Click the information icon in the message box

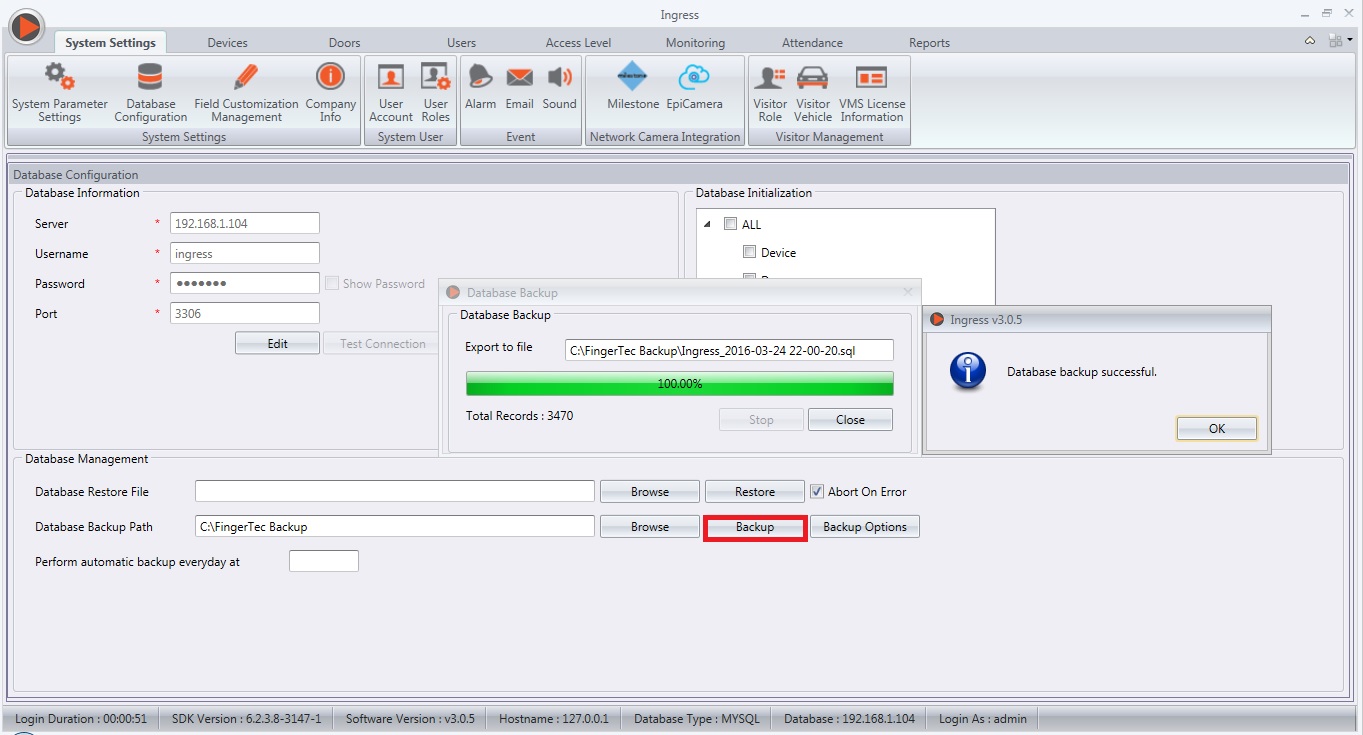coord(968,371)
